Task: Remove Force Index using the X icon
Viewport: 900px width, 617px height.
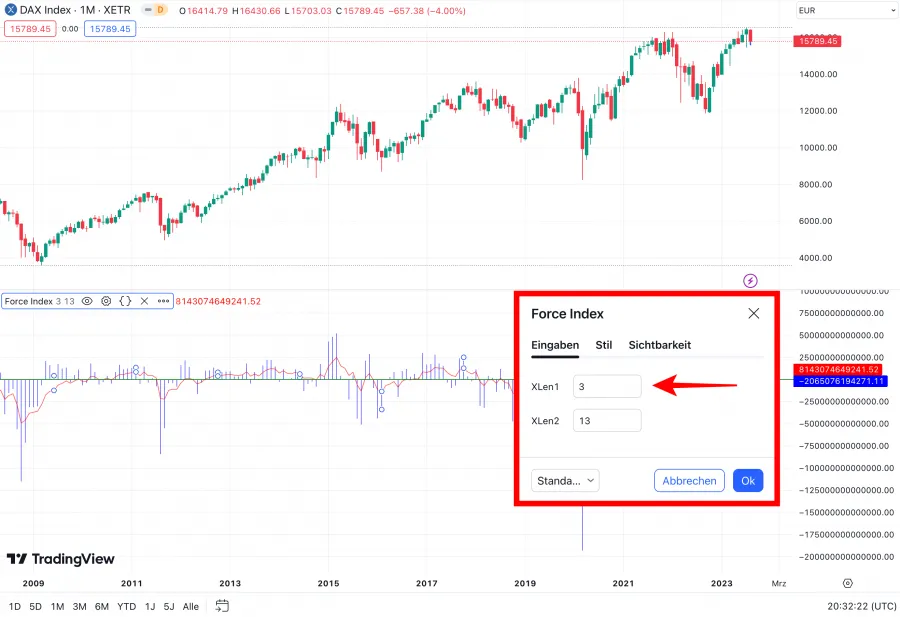Action: point(143,300)
